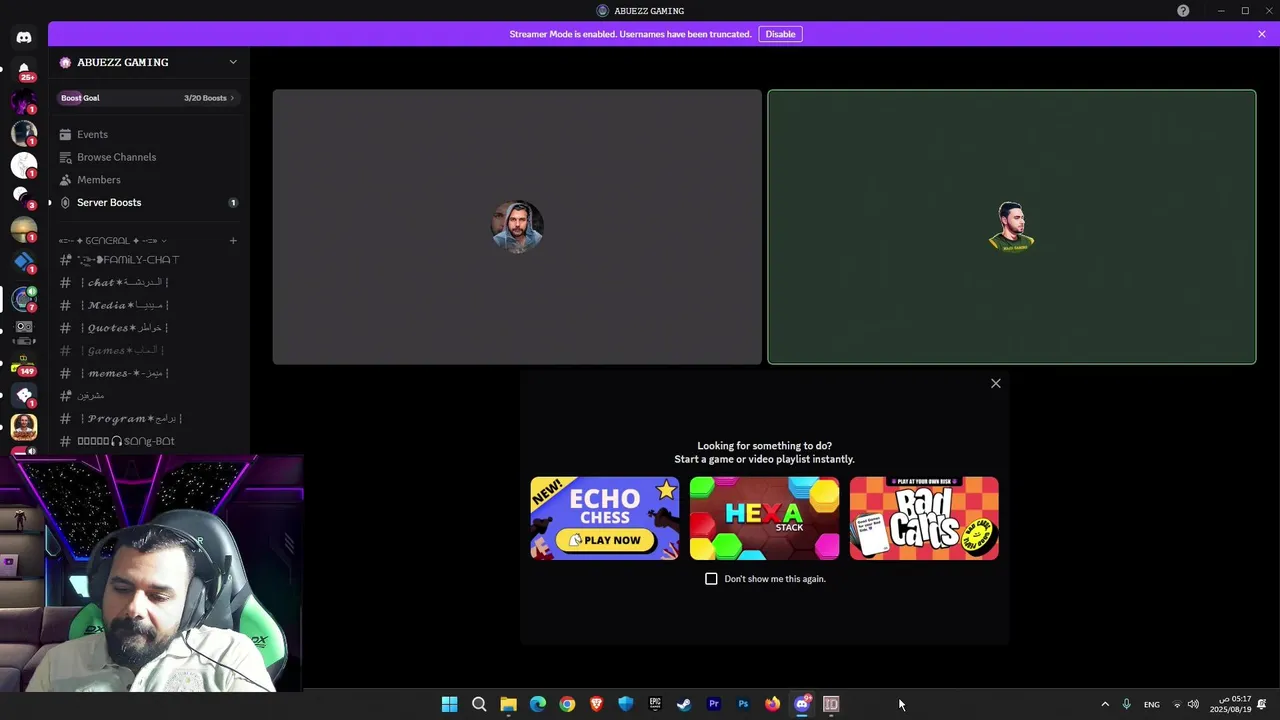The height and width of the screenshot is (720, 1280).
Task: Open Discord taskbar icon
Action: click(x=802, y=704)
